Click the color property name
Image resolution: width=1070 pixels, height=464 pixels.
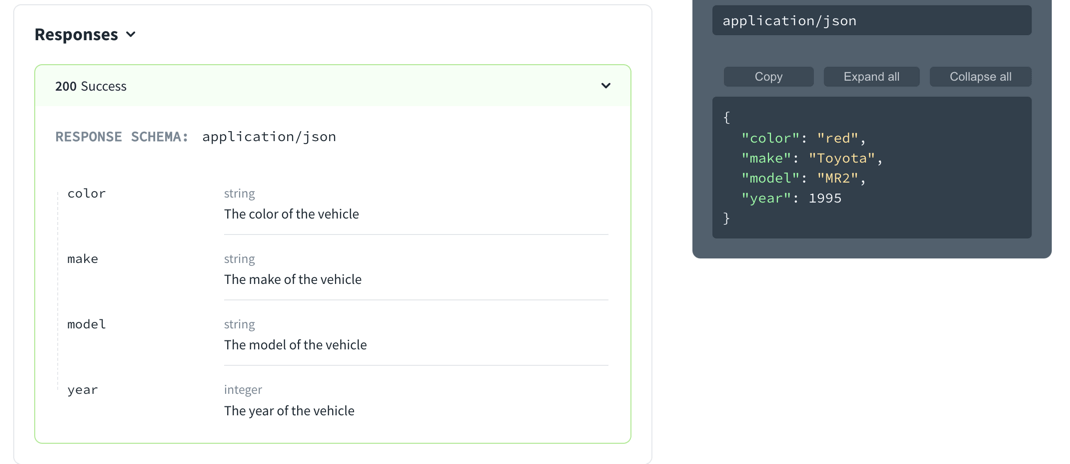coord(87,194)
